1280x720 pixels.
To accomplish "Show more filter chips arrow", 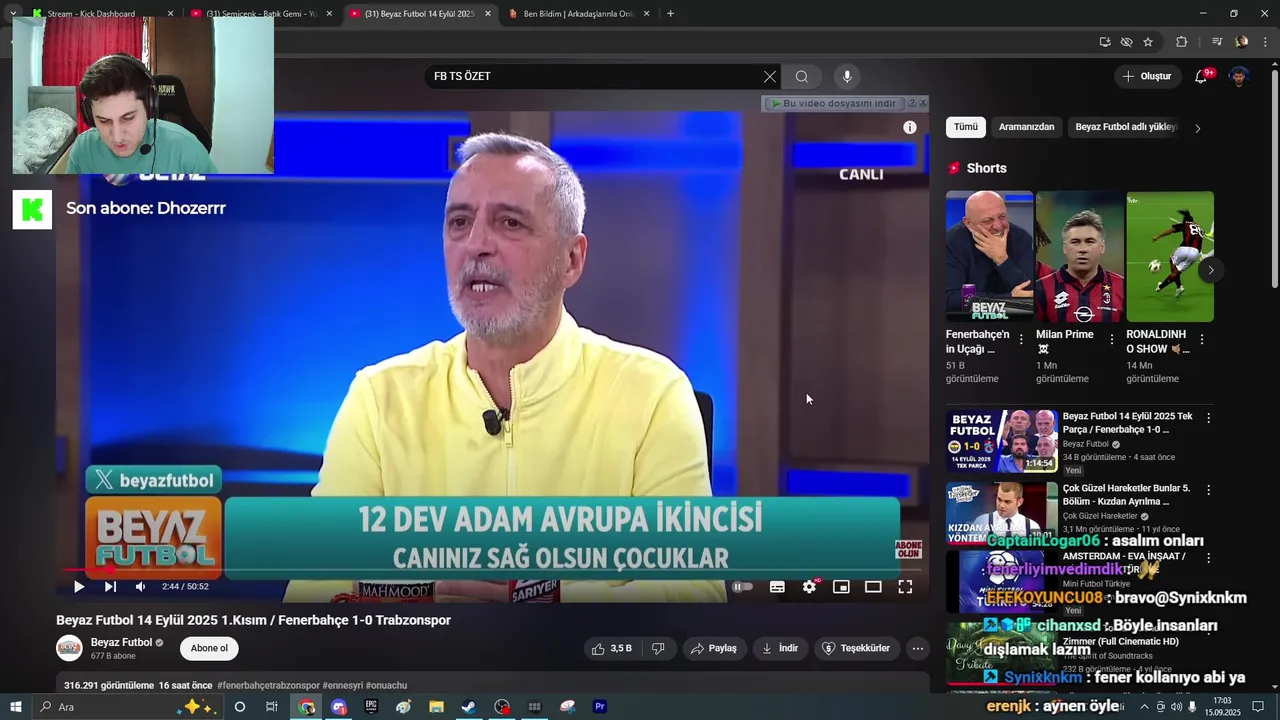I will (1198, 128).
